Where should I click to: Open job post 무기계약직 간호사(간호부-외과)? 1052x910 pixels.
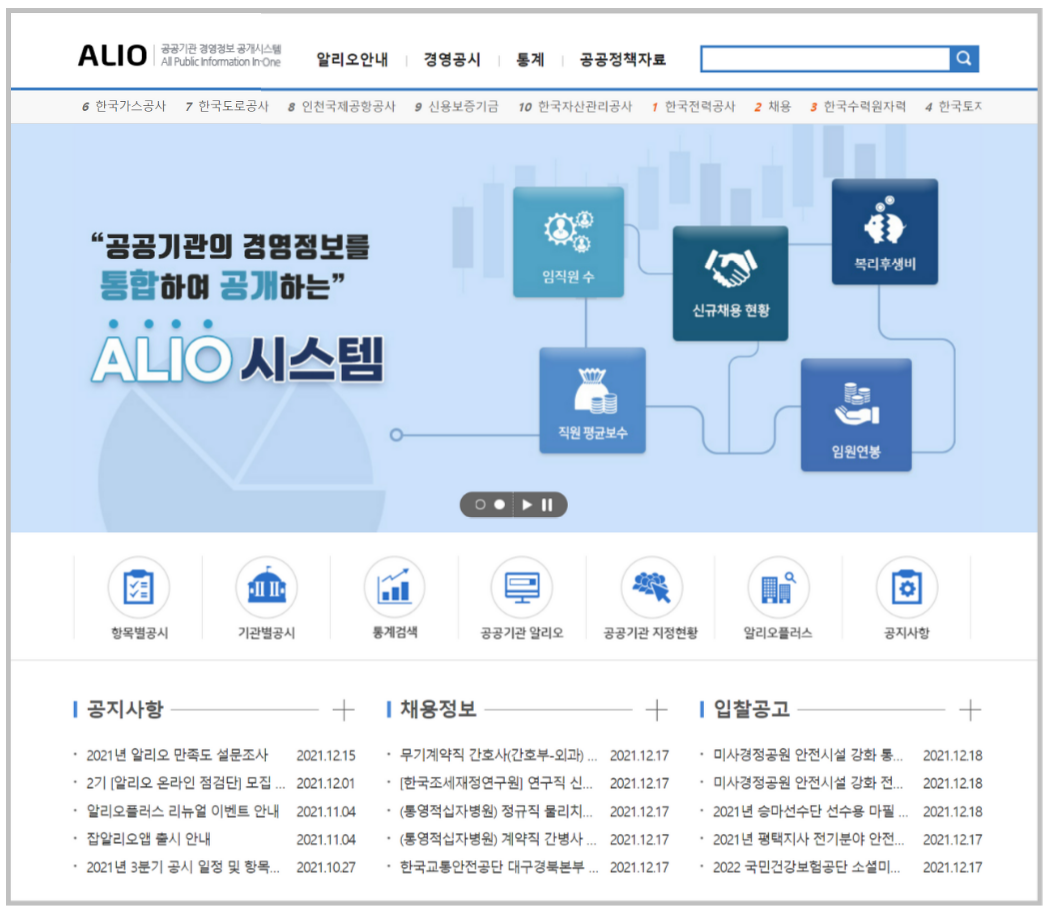pos(498,755)
